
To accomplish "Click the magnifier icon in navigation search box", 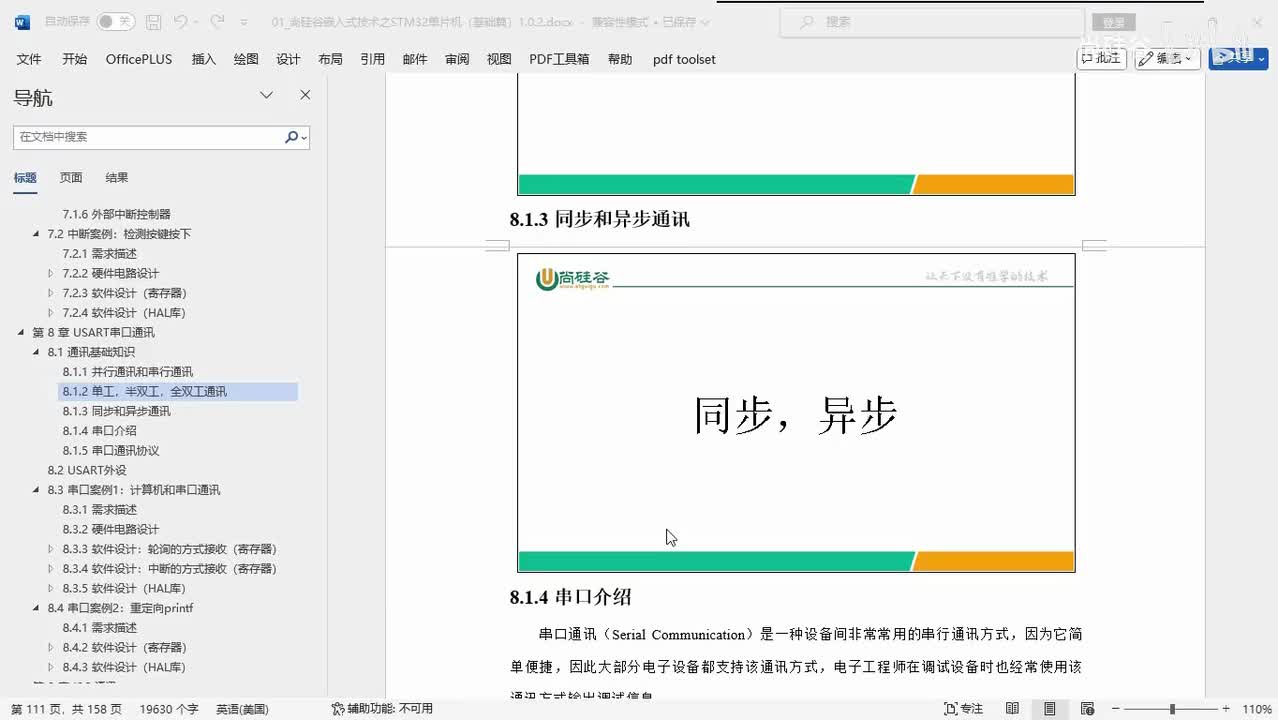I will [291, 137].
